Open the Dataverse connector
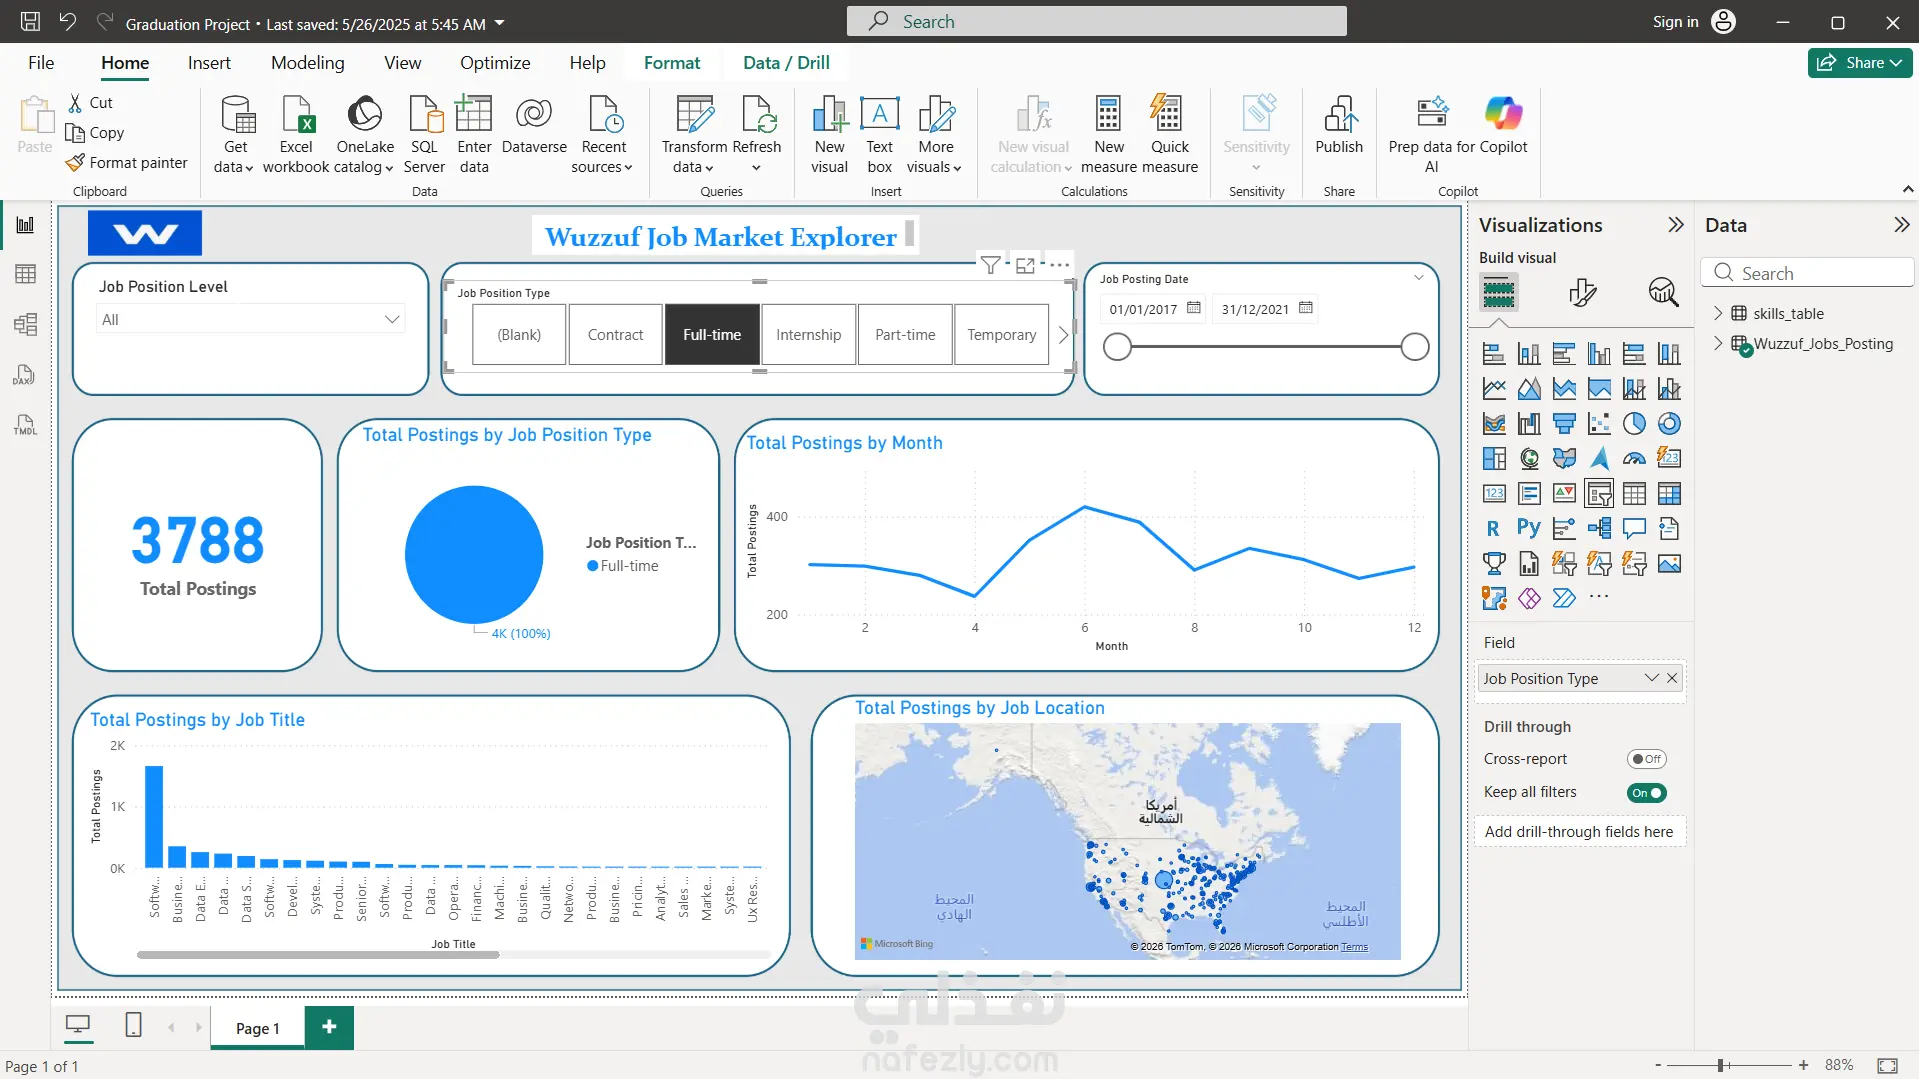The height and width of the screenshot is (1079, 1919). (x=534, y=126)
